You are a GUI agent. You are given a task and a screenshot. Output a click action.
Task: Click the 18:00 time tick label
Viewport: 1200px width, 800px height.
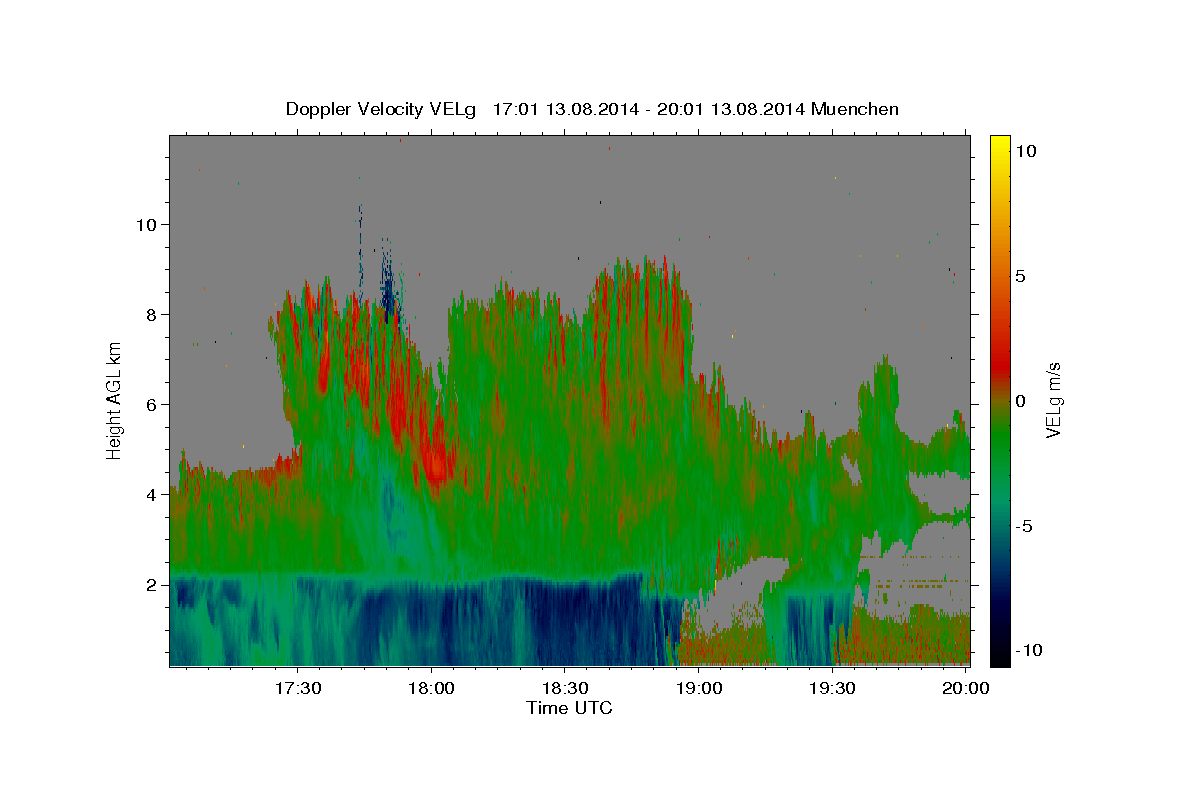click(431, 689)
